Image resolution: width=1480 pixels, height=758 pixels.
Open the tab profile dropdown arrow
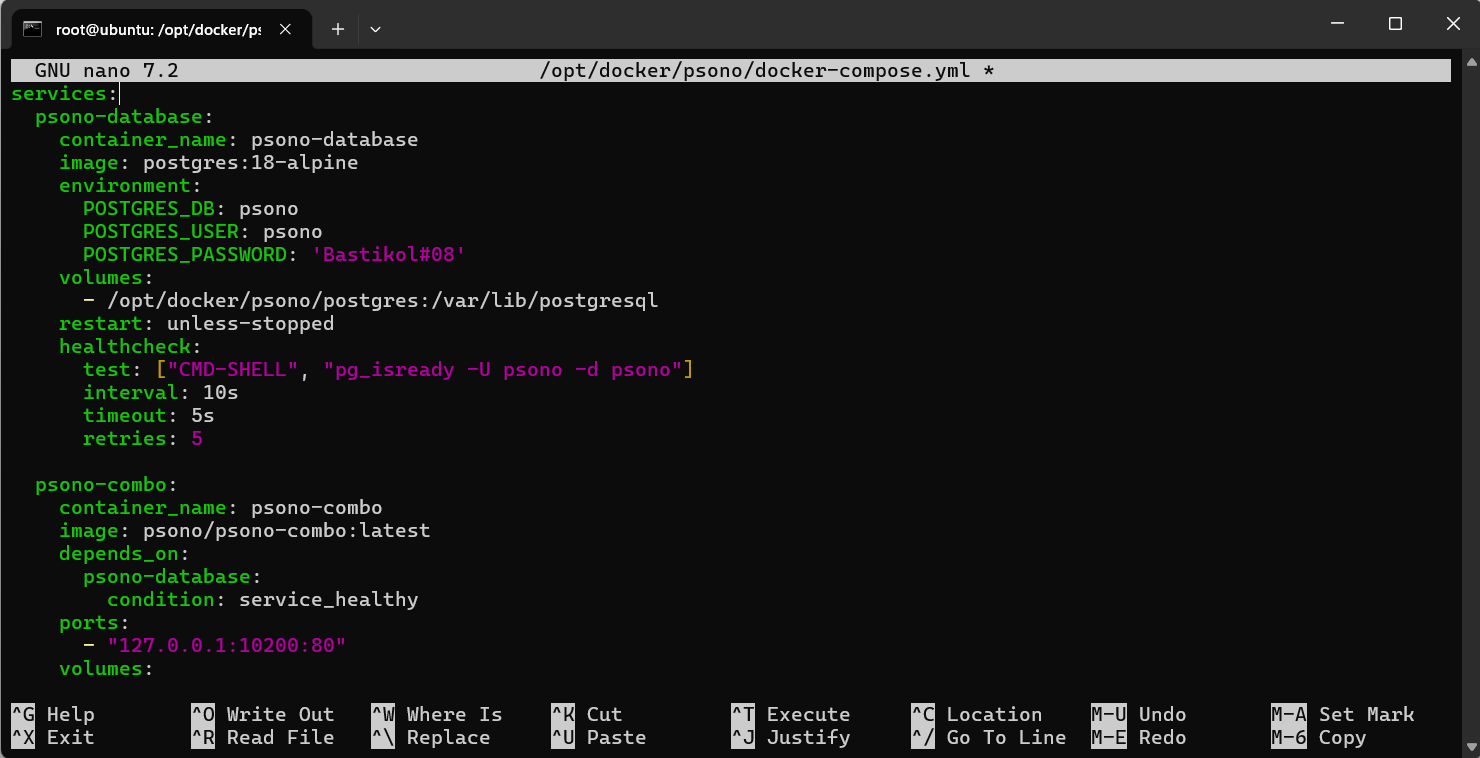pos(375,29)
